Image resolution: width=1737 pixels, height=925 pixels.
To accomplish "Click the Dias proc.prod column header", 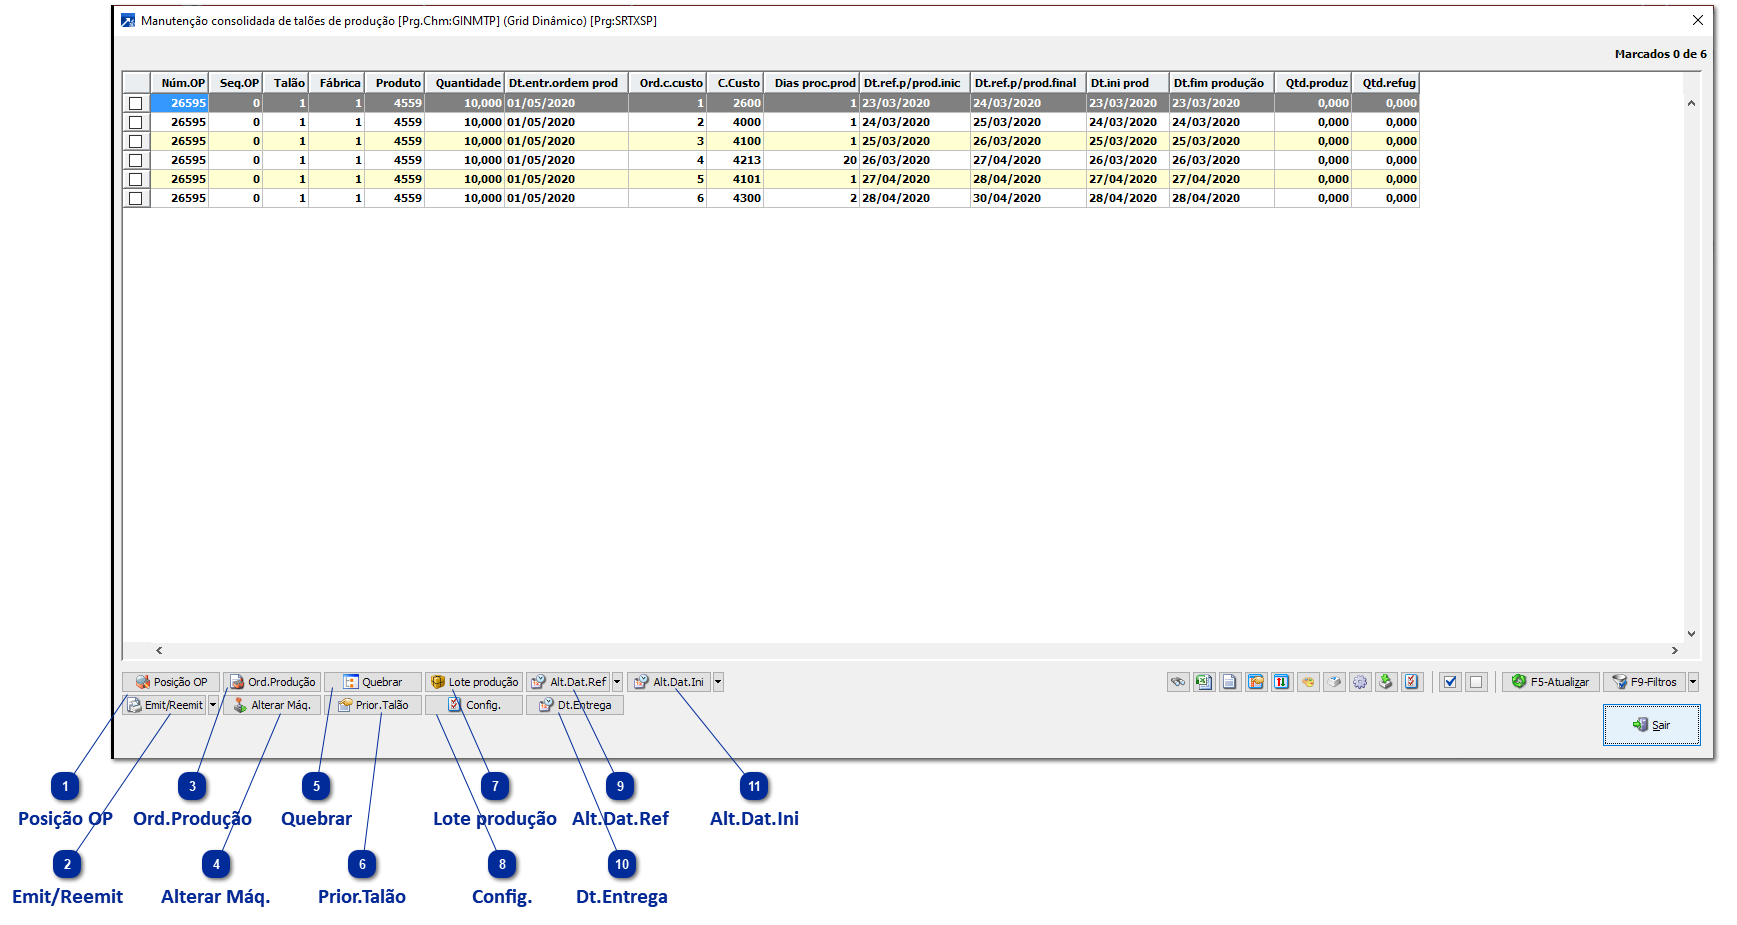I will [x=812, y=83].
